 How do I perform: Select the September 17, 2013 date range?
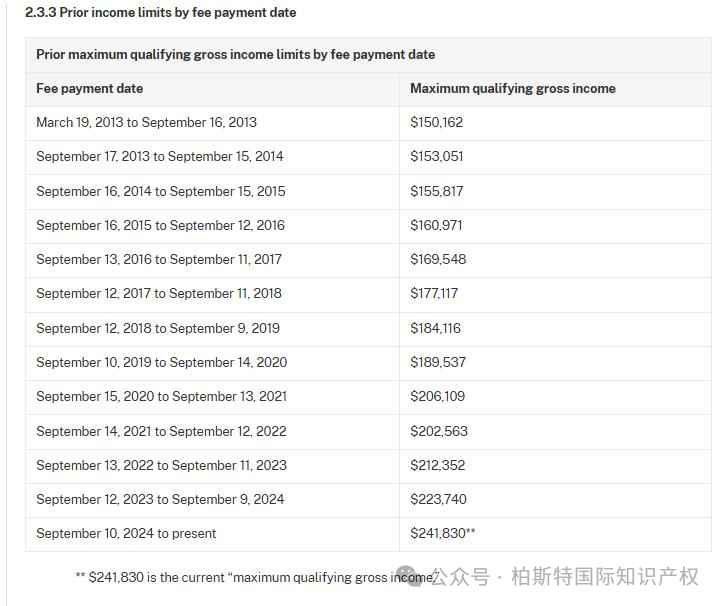159,156
